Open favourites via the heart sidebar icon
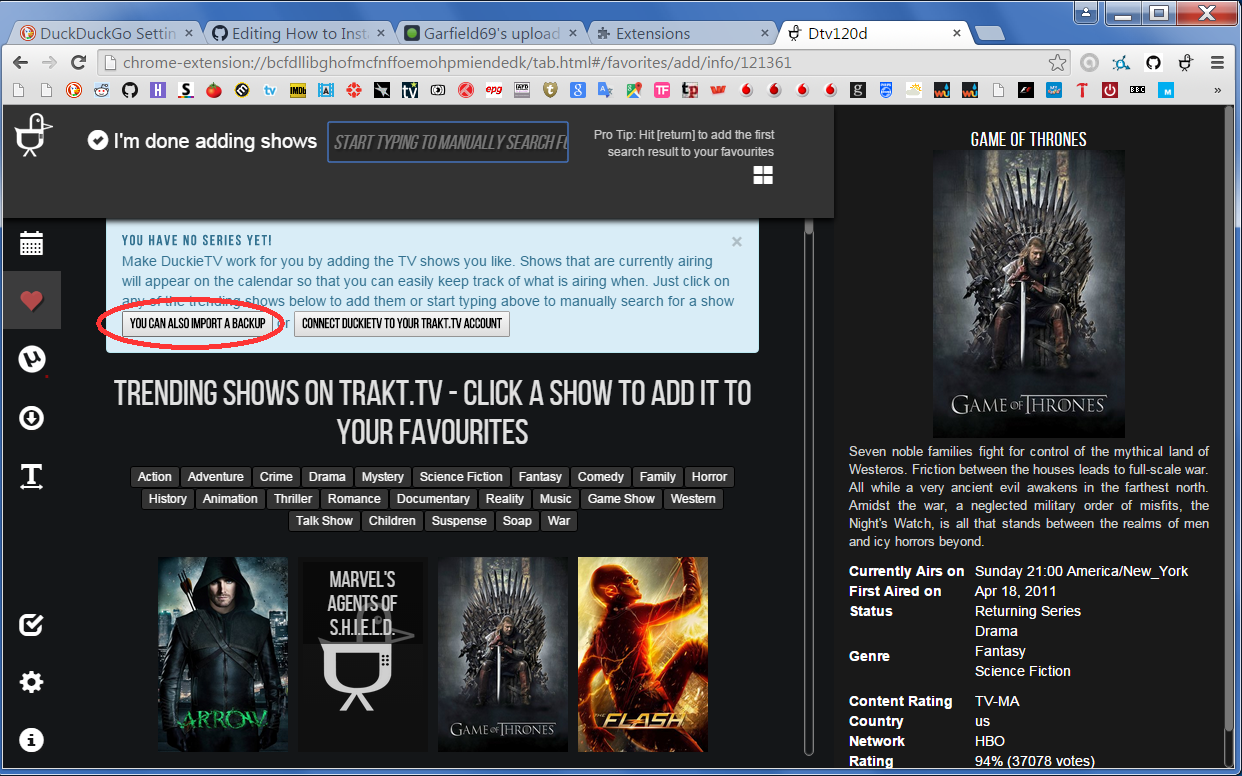The width and height of the screenshot is (1242, 776). 31,300
